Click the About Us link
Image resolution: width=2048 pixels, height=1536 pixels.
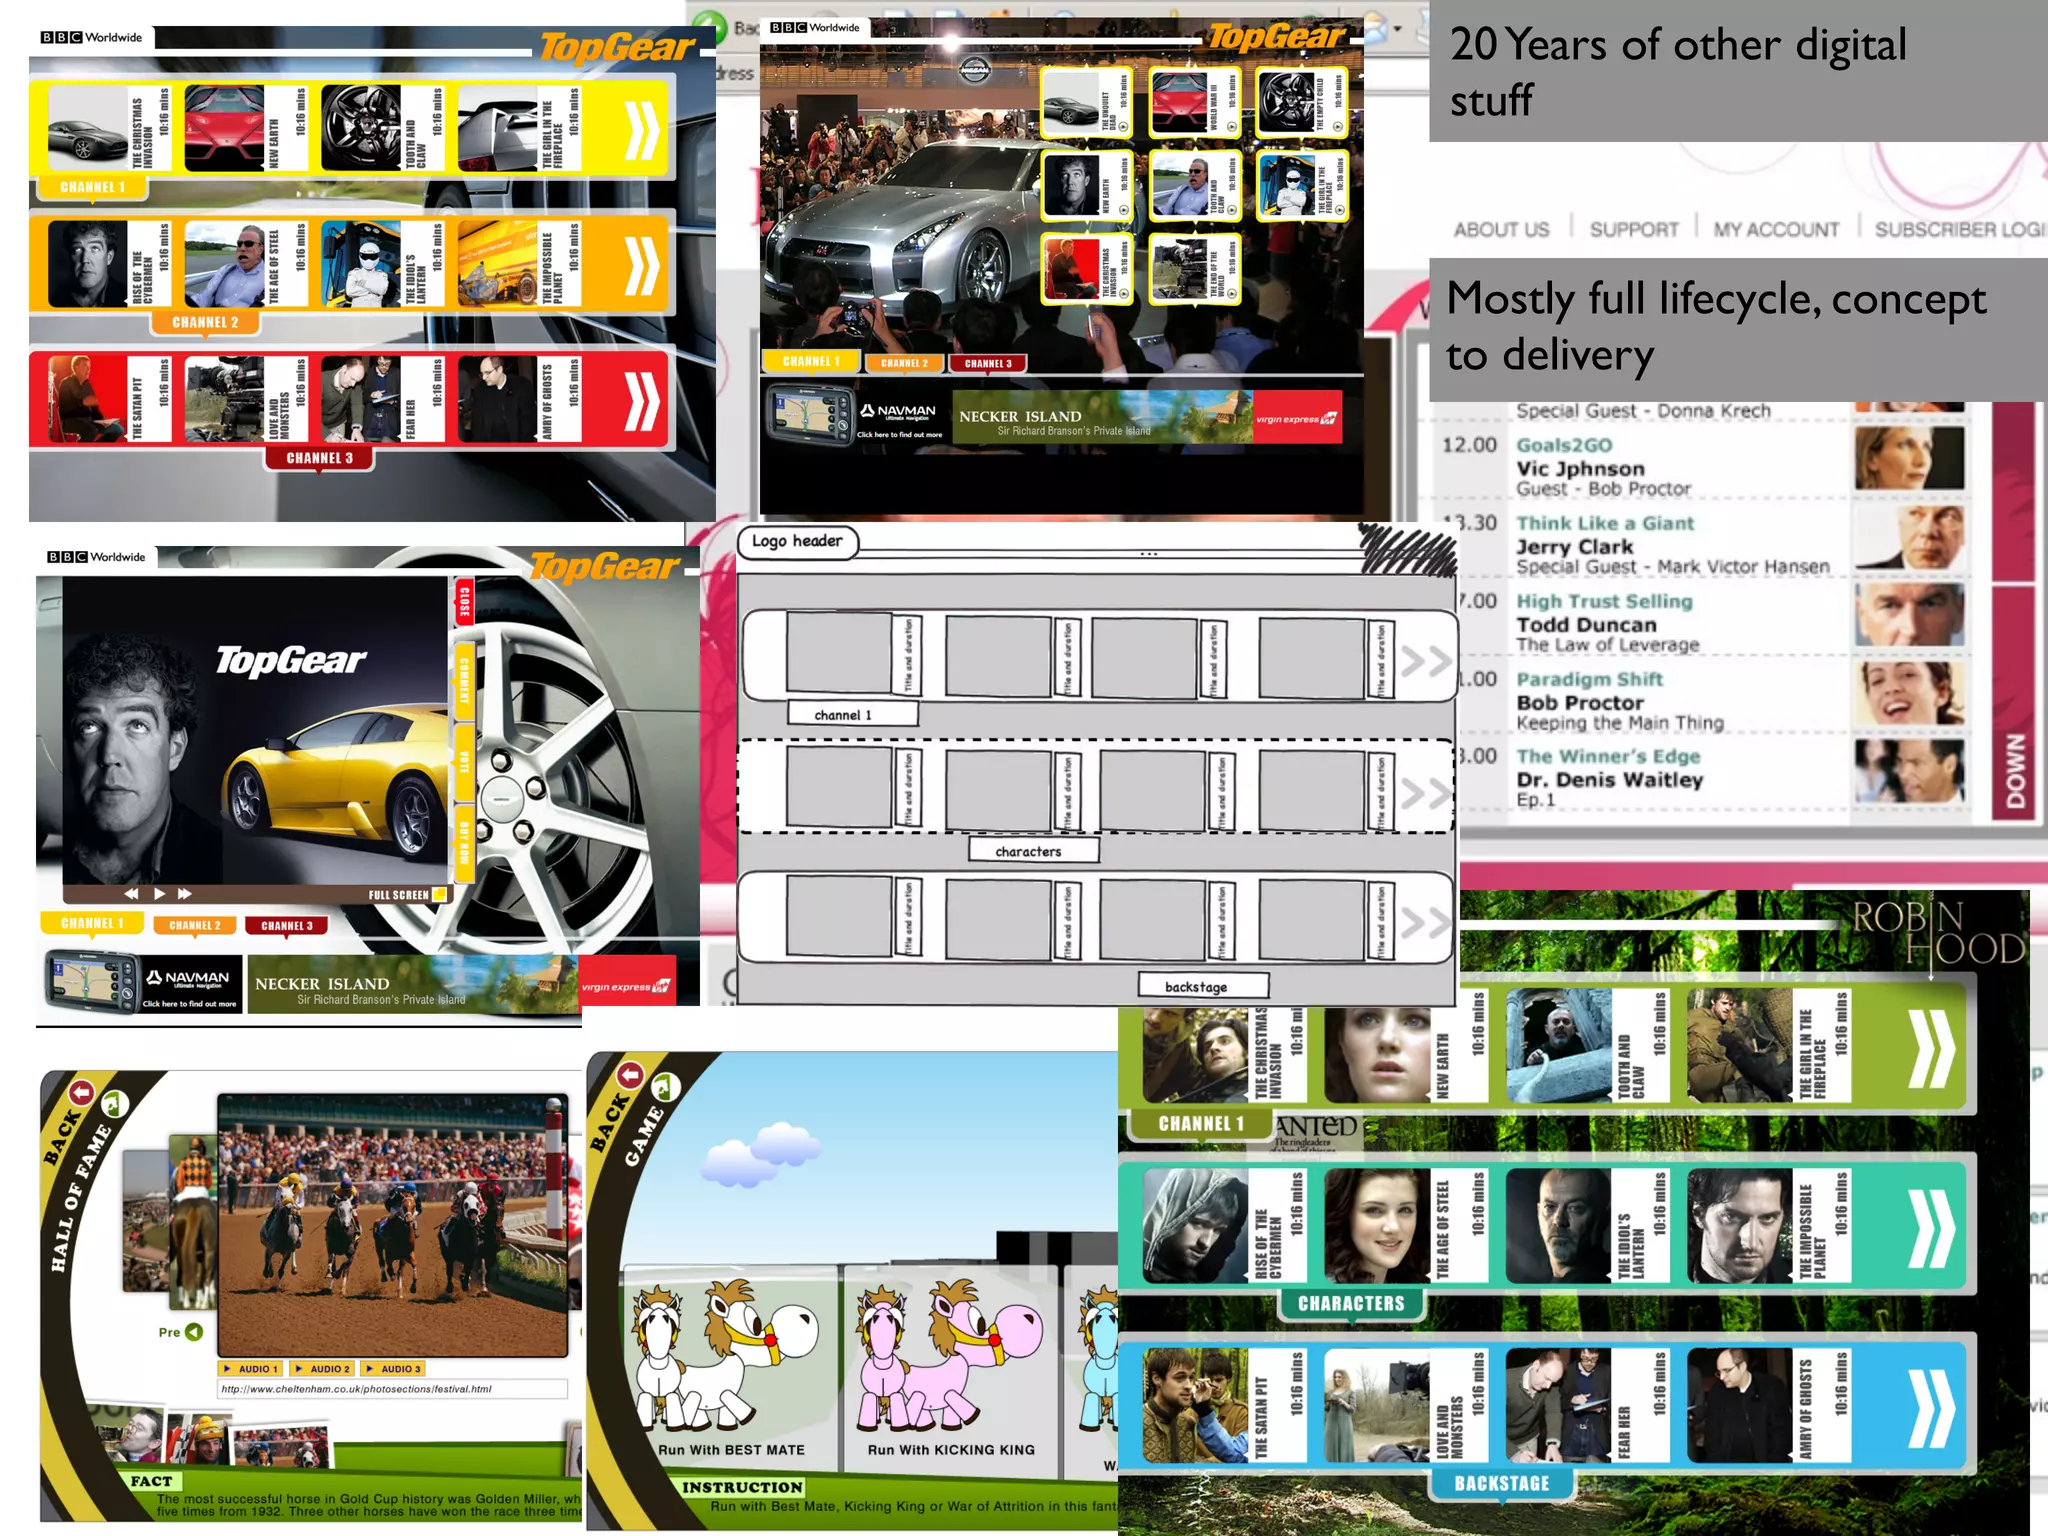tap(1501, 230)
